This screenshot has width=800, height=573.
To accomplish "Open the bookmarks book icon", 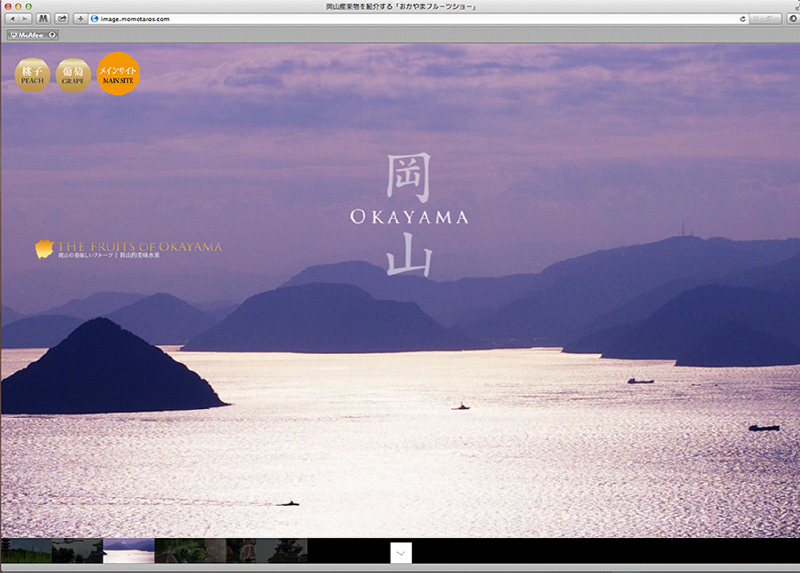I will (43, 19).
